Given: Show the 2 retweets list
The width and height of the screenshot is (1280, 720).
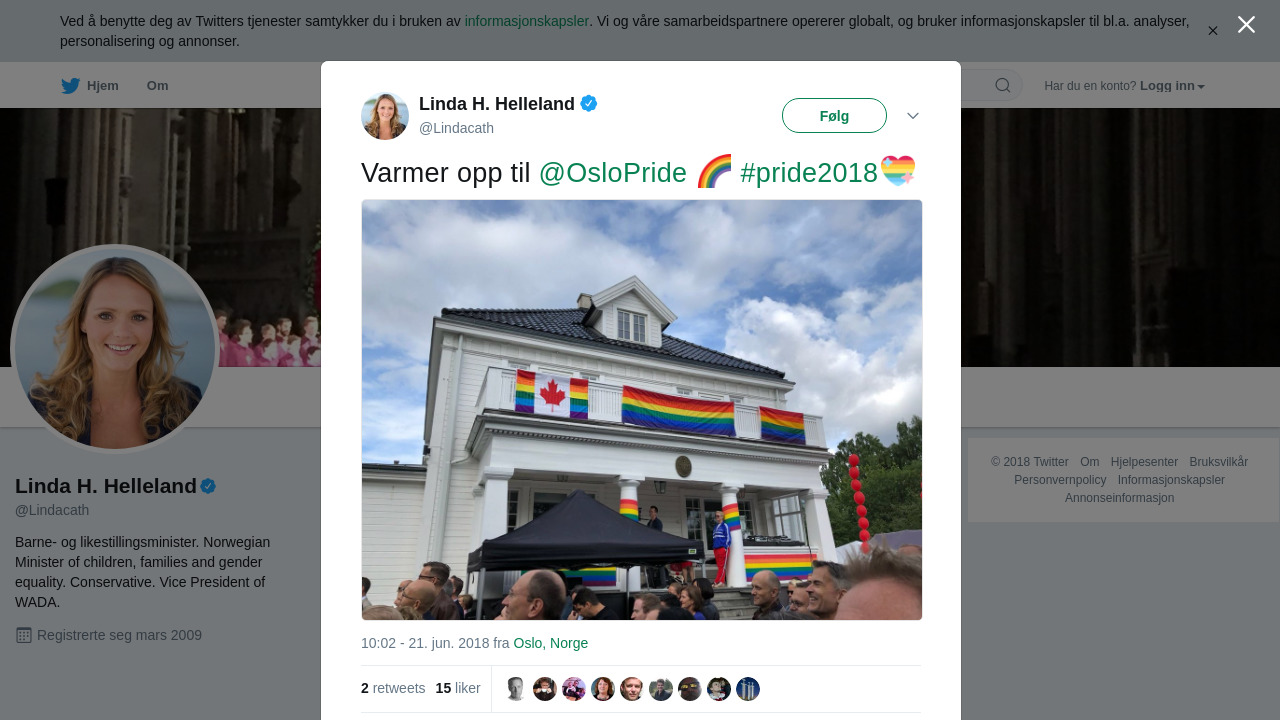Looking at the screenshot, I should pos(393,688).
